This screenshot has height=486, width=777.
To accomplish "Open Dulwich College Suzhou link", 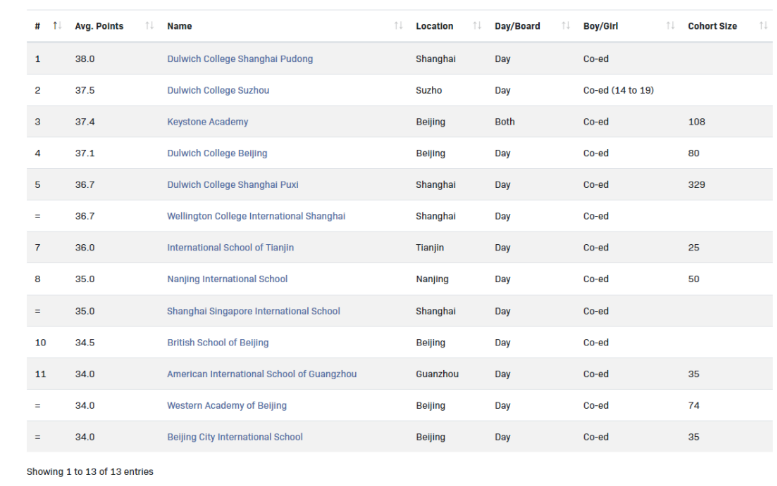I will [218, 90].
